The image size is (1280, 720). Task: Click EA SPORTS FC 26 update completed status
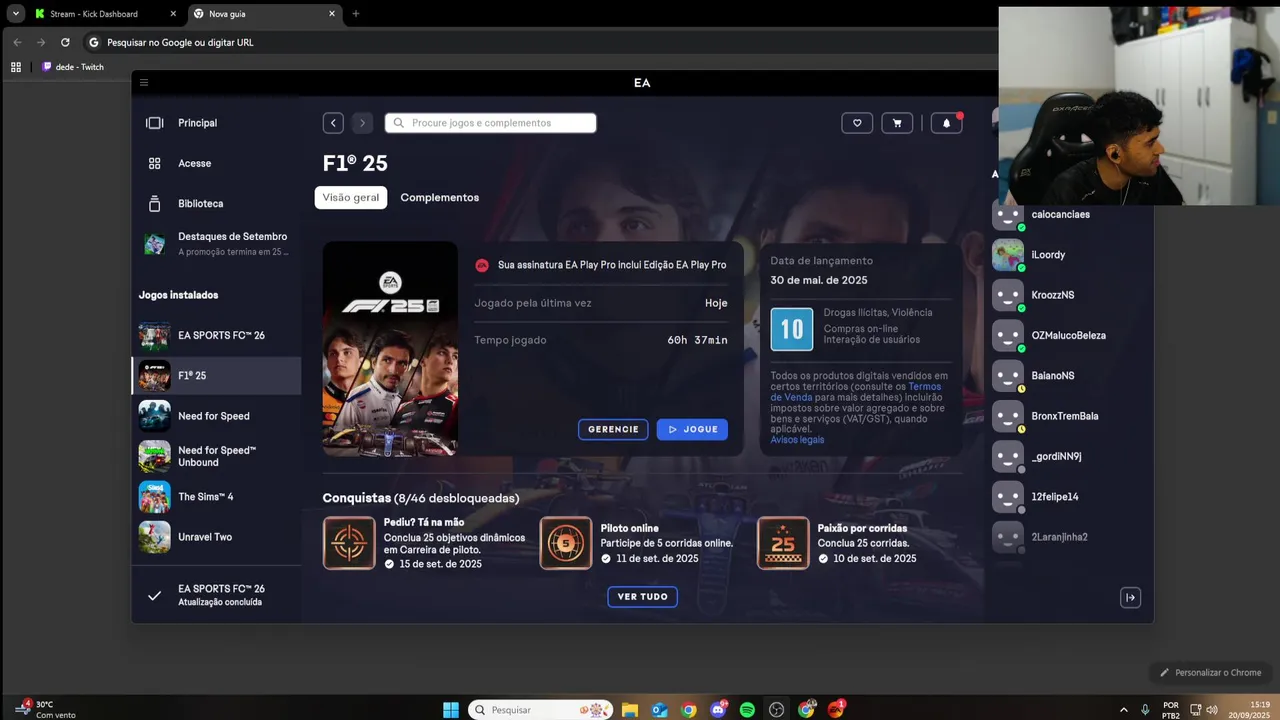[x=216, y=595]
